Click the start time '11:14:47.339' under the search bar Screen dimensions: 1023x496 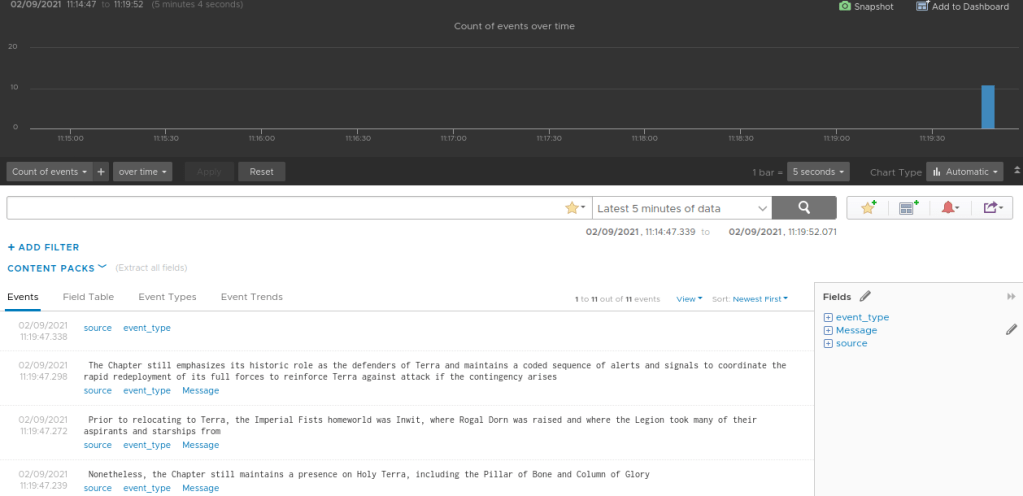(x=670, y=232)
